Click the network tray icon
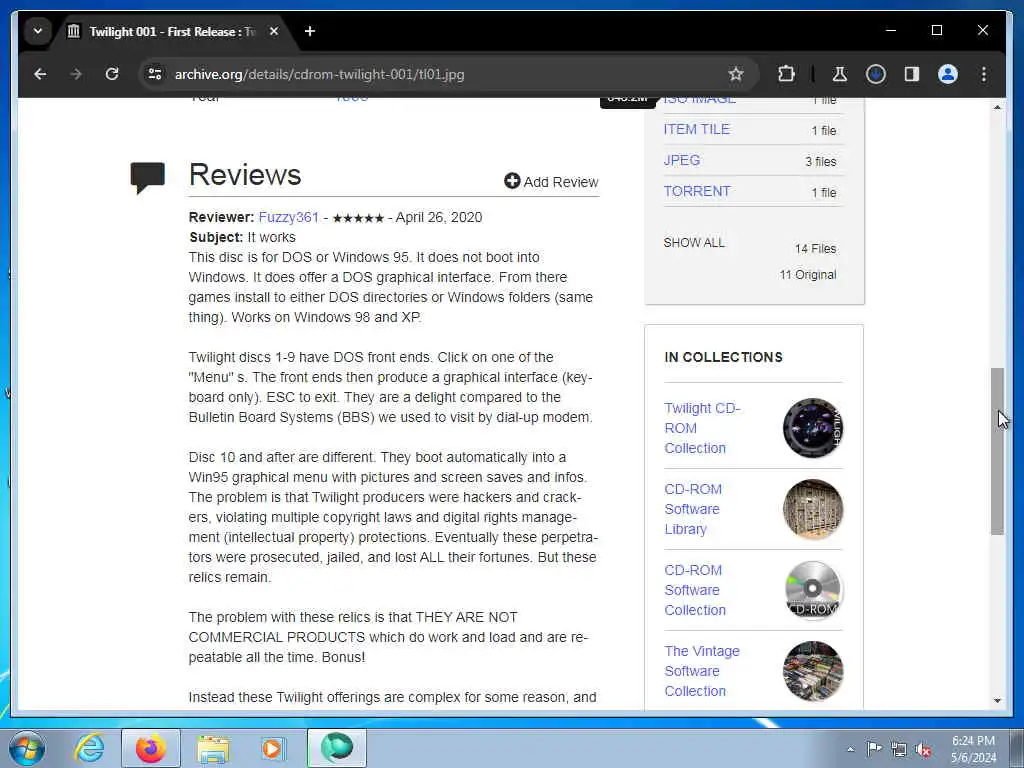The image size is (1024, 768). tap(899, 749)
